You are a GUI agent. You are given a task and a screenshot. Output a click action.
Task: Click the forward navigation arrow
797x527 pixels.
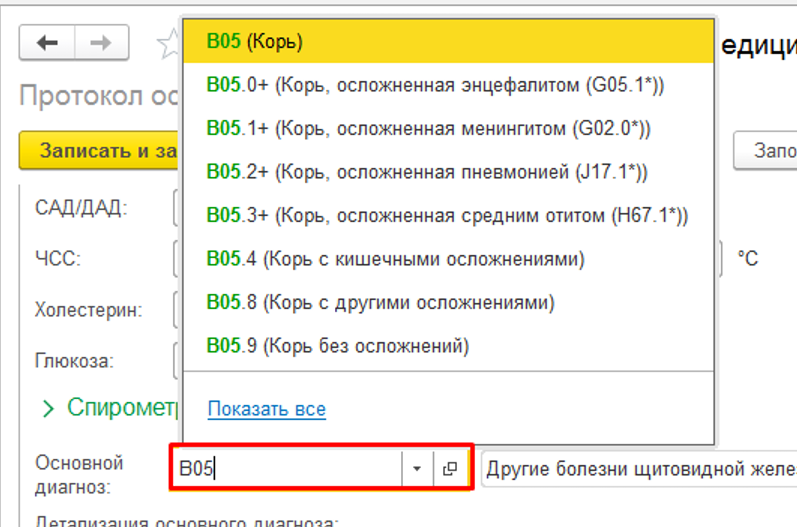100,43
